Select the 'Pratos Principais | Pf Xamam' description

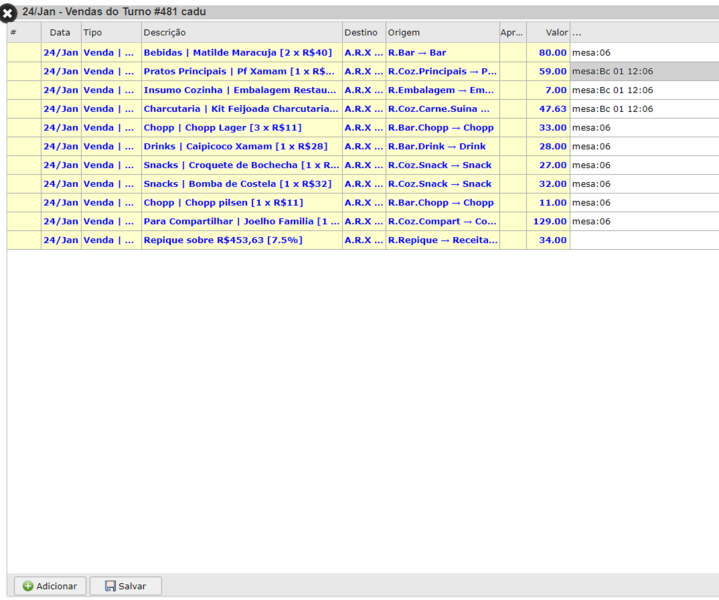point(242,72)
